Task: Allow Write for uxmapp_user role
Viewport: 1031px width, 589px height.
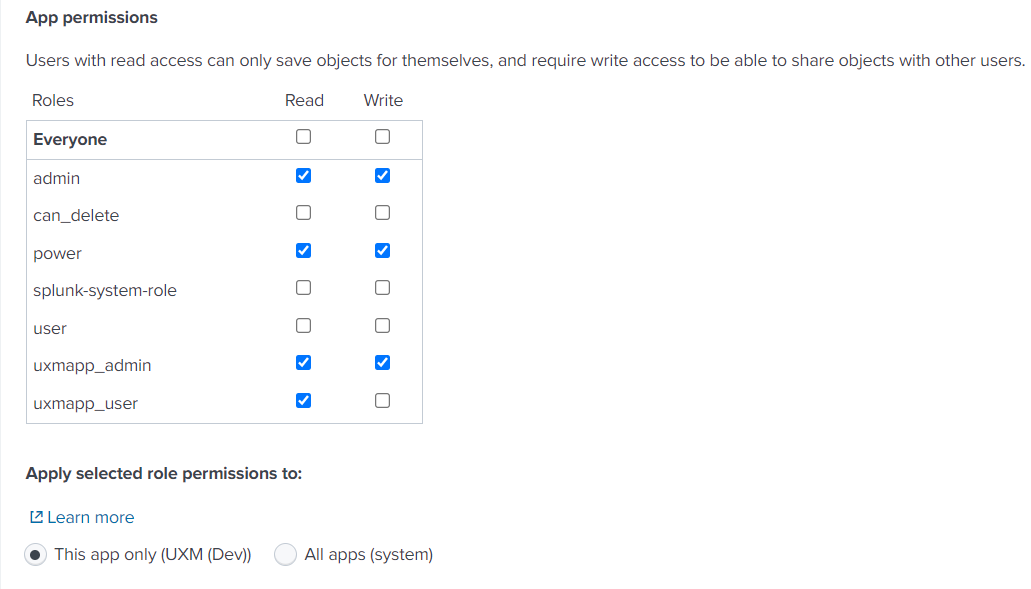Action: click(x=382, y=401)
